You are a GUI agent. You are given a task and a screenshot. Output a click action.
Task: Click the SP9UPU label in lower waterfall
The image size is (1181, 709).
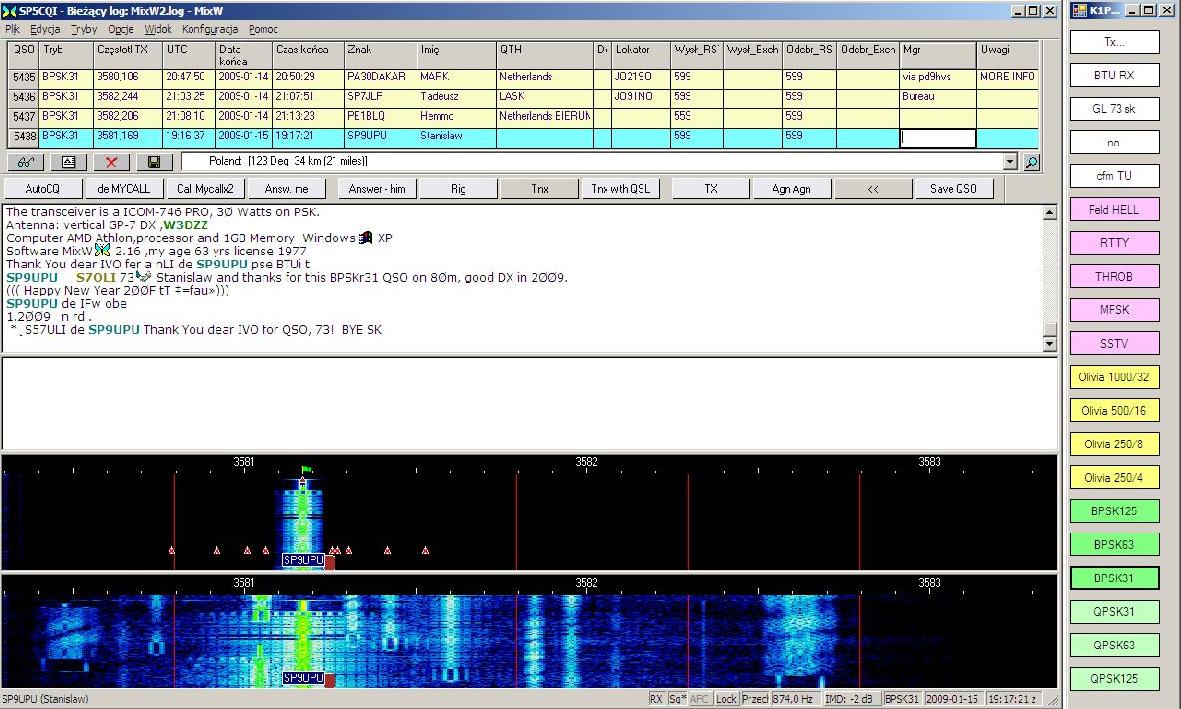303,678
